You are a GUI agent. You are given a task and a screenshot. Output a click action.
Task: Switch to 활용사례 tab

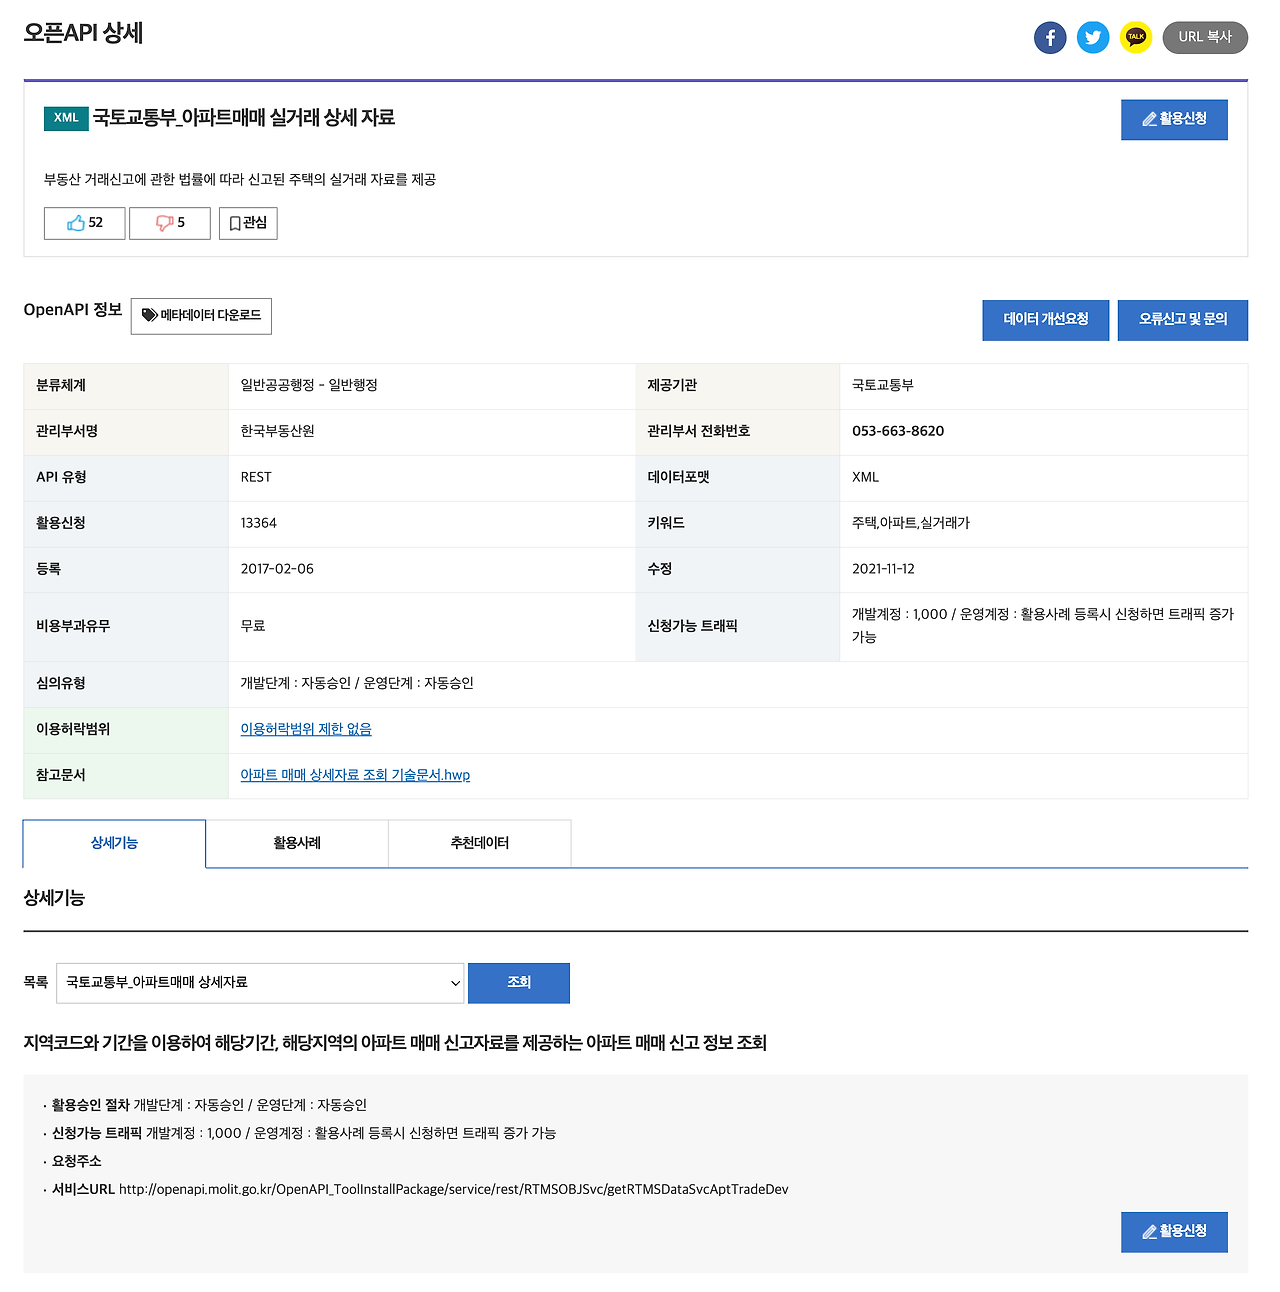tap(297, 843)
